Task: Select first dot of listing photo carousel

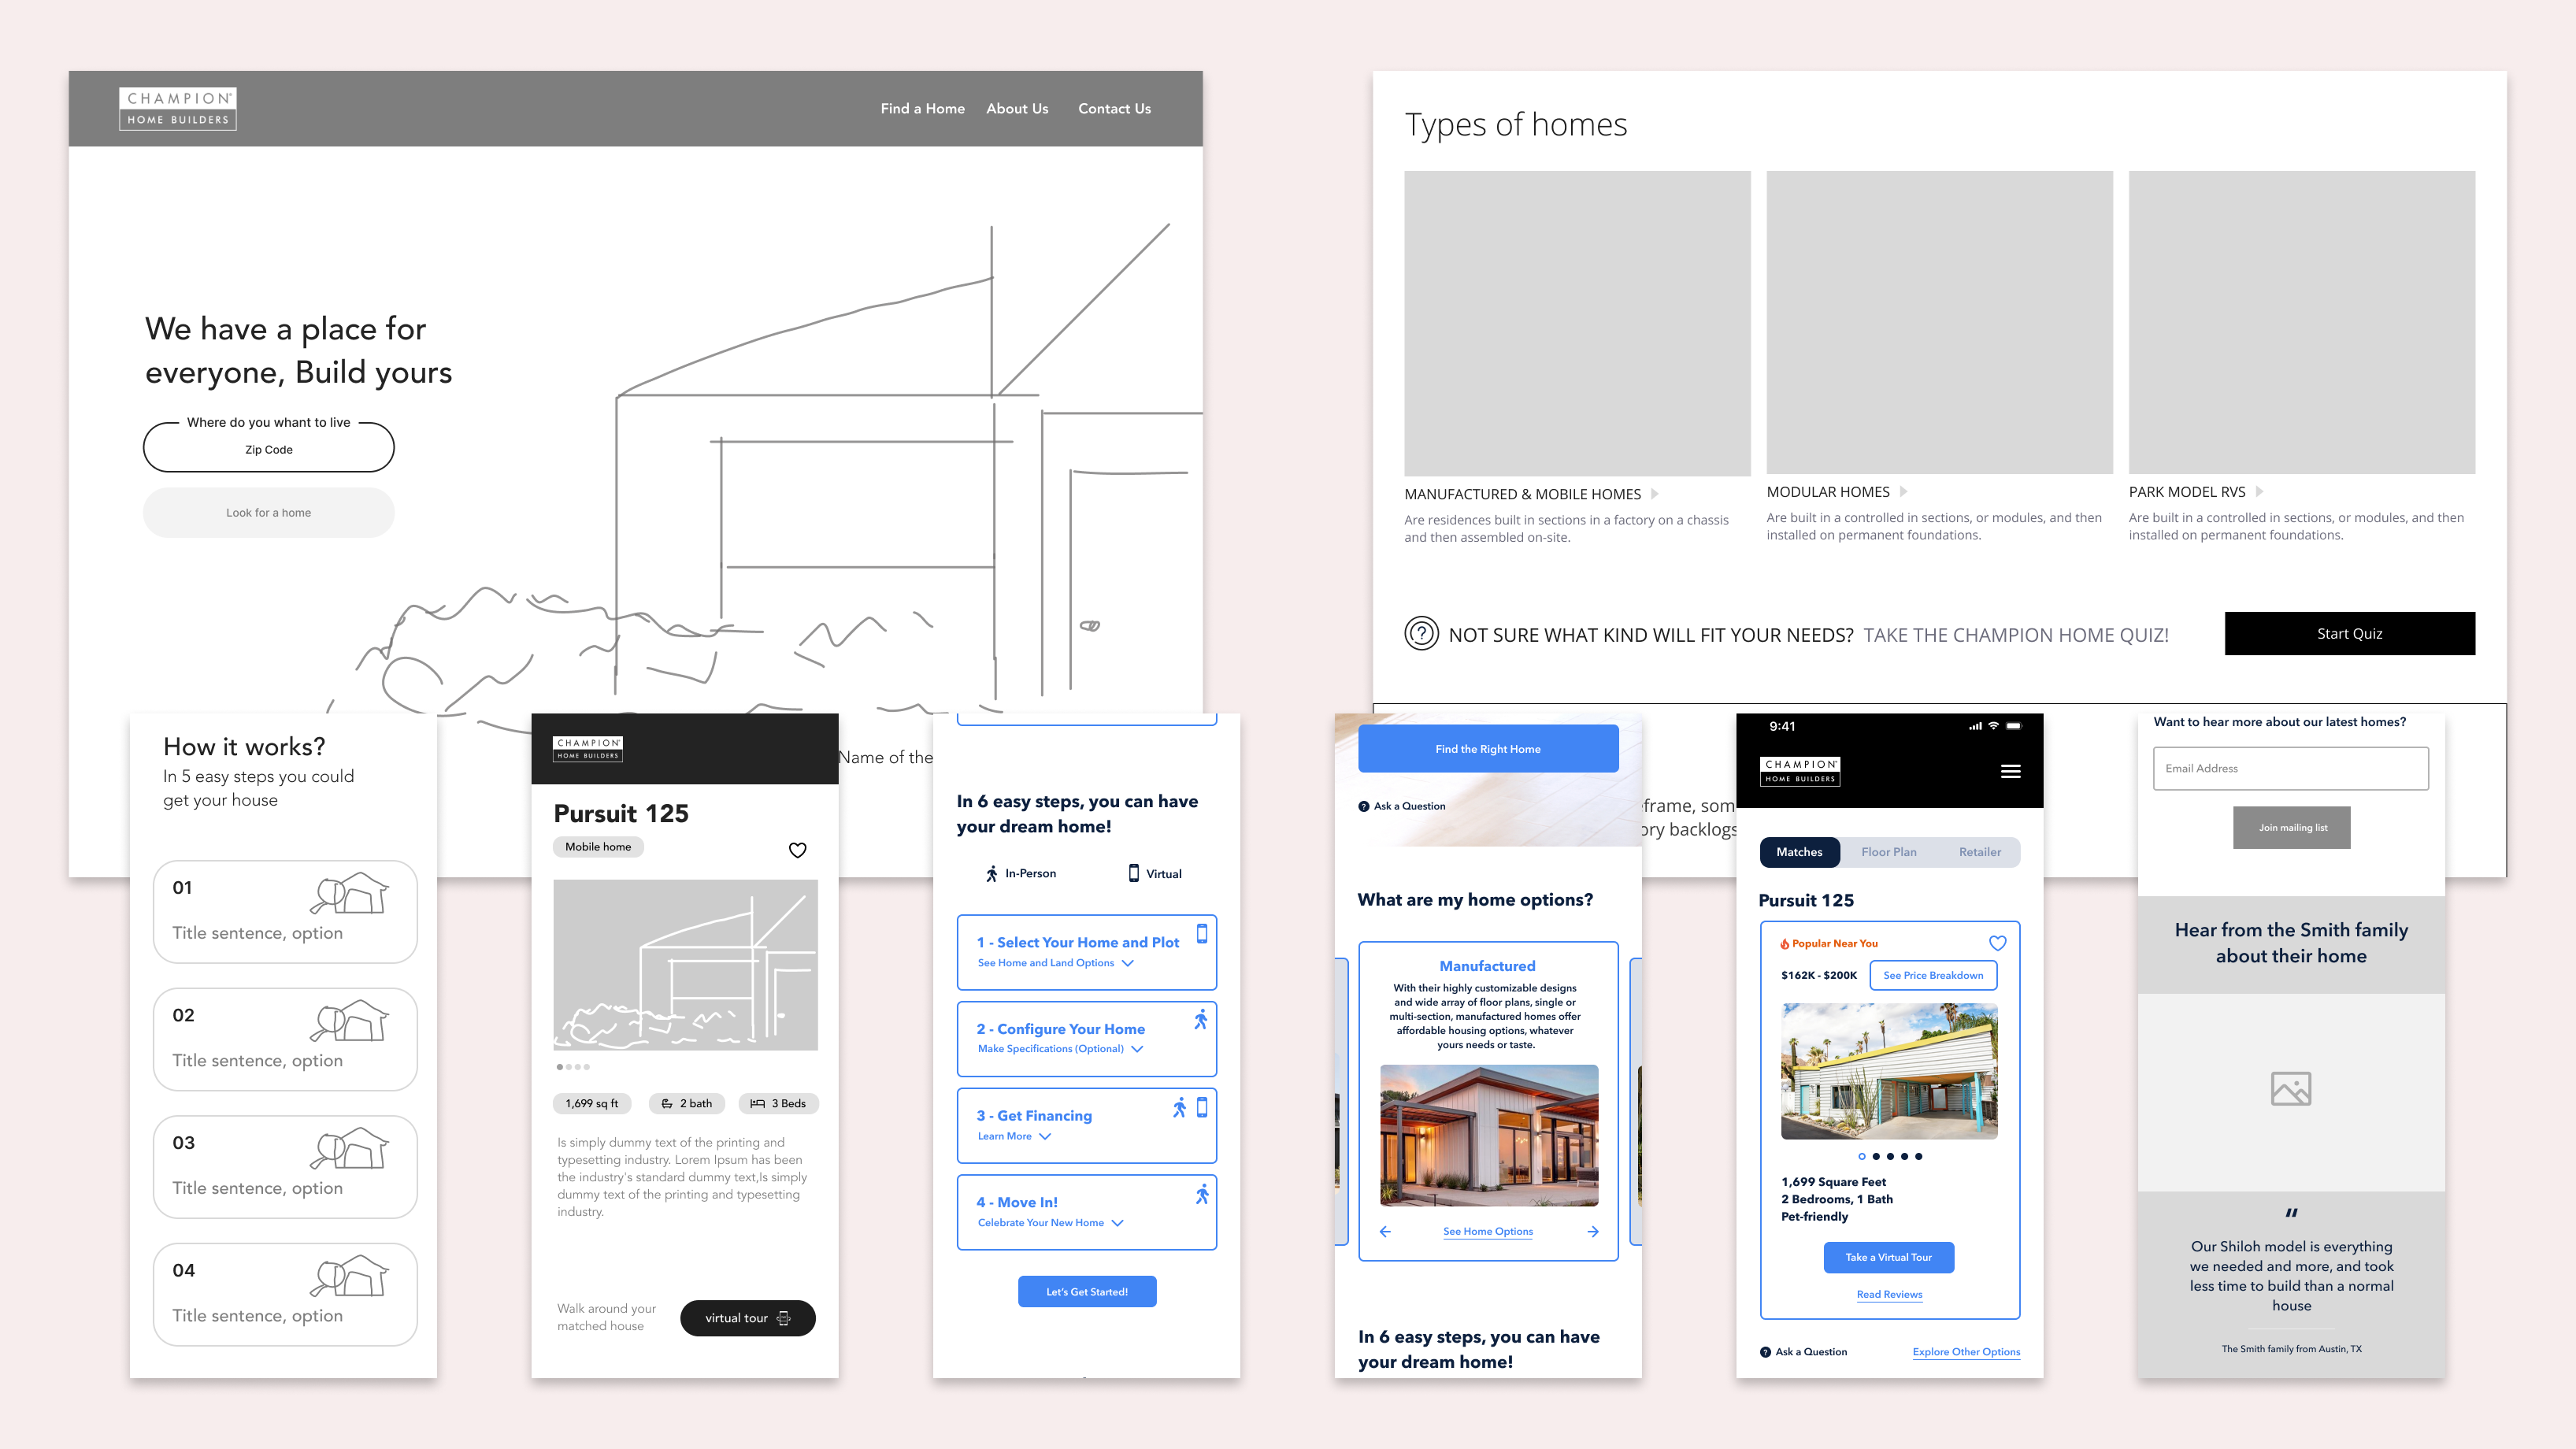Action: (x=1862, y=1156)
